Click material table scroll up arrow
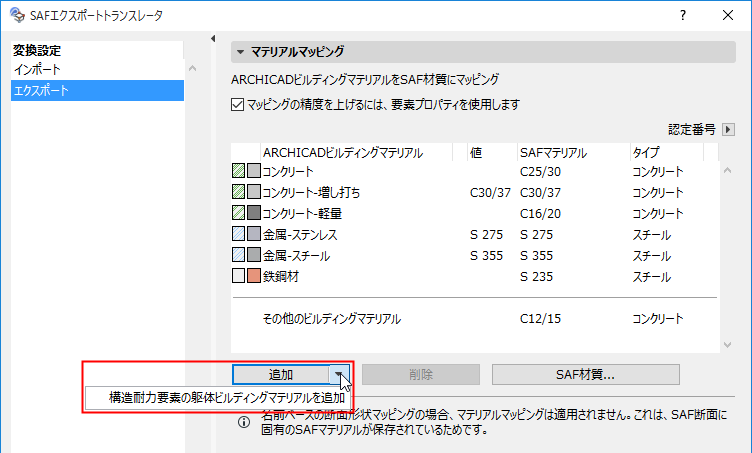Viewport: 752px width, 453px height. click(x=727, y=171)
